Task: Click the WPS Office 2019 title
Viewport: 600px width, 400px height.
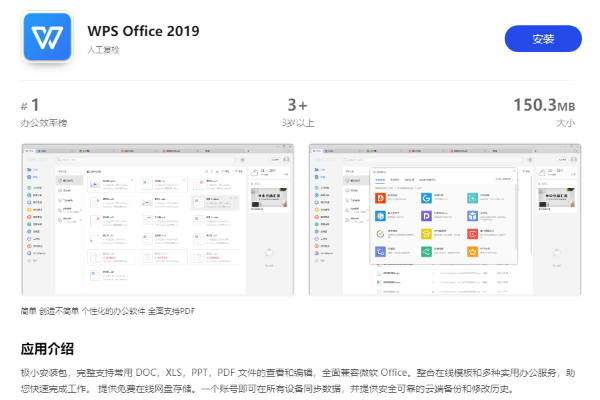Action: [x=143, y=31]
